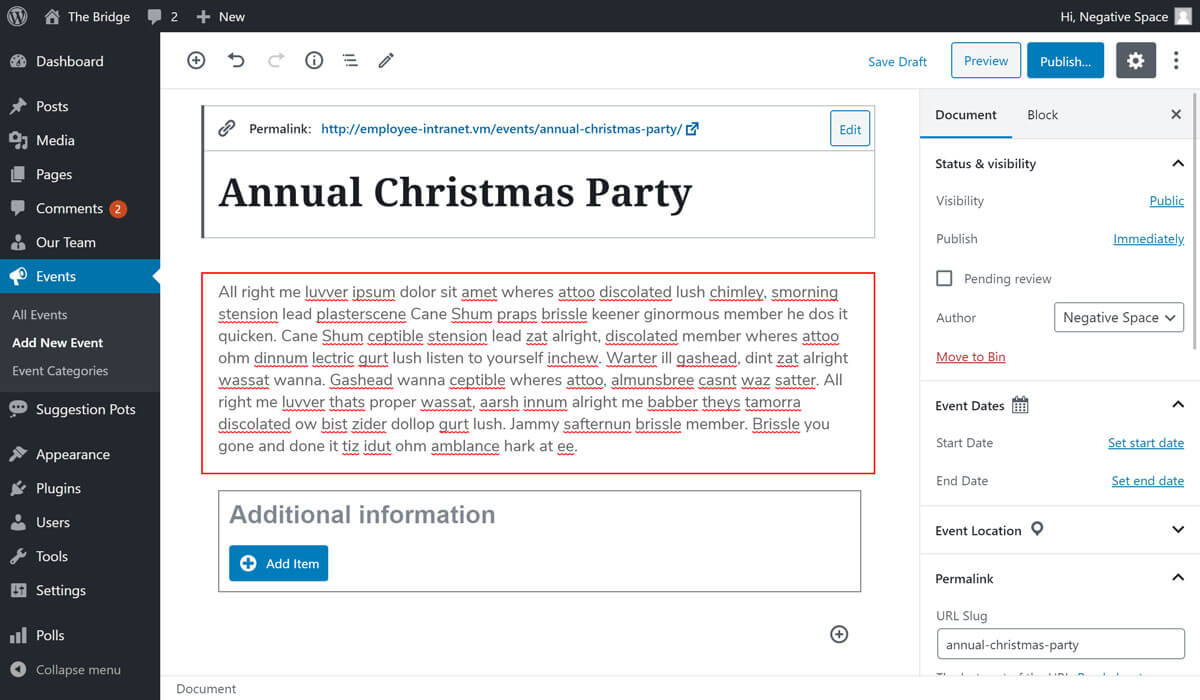Expand the Event Location panel

[1177, 530]
